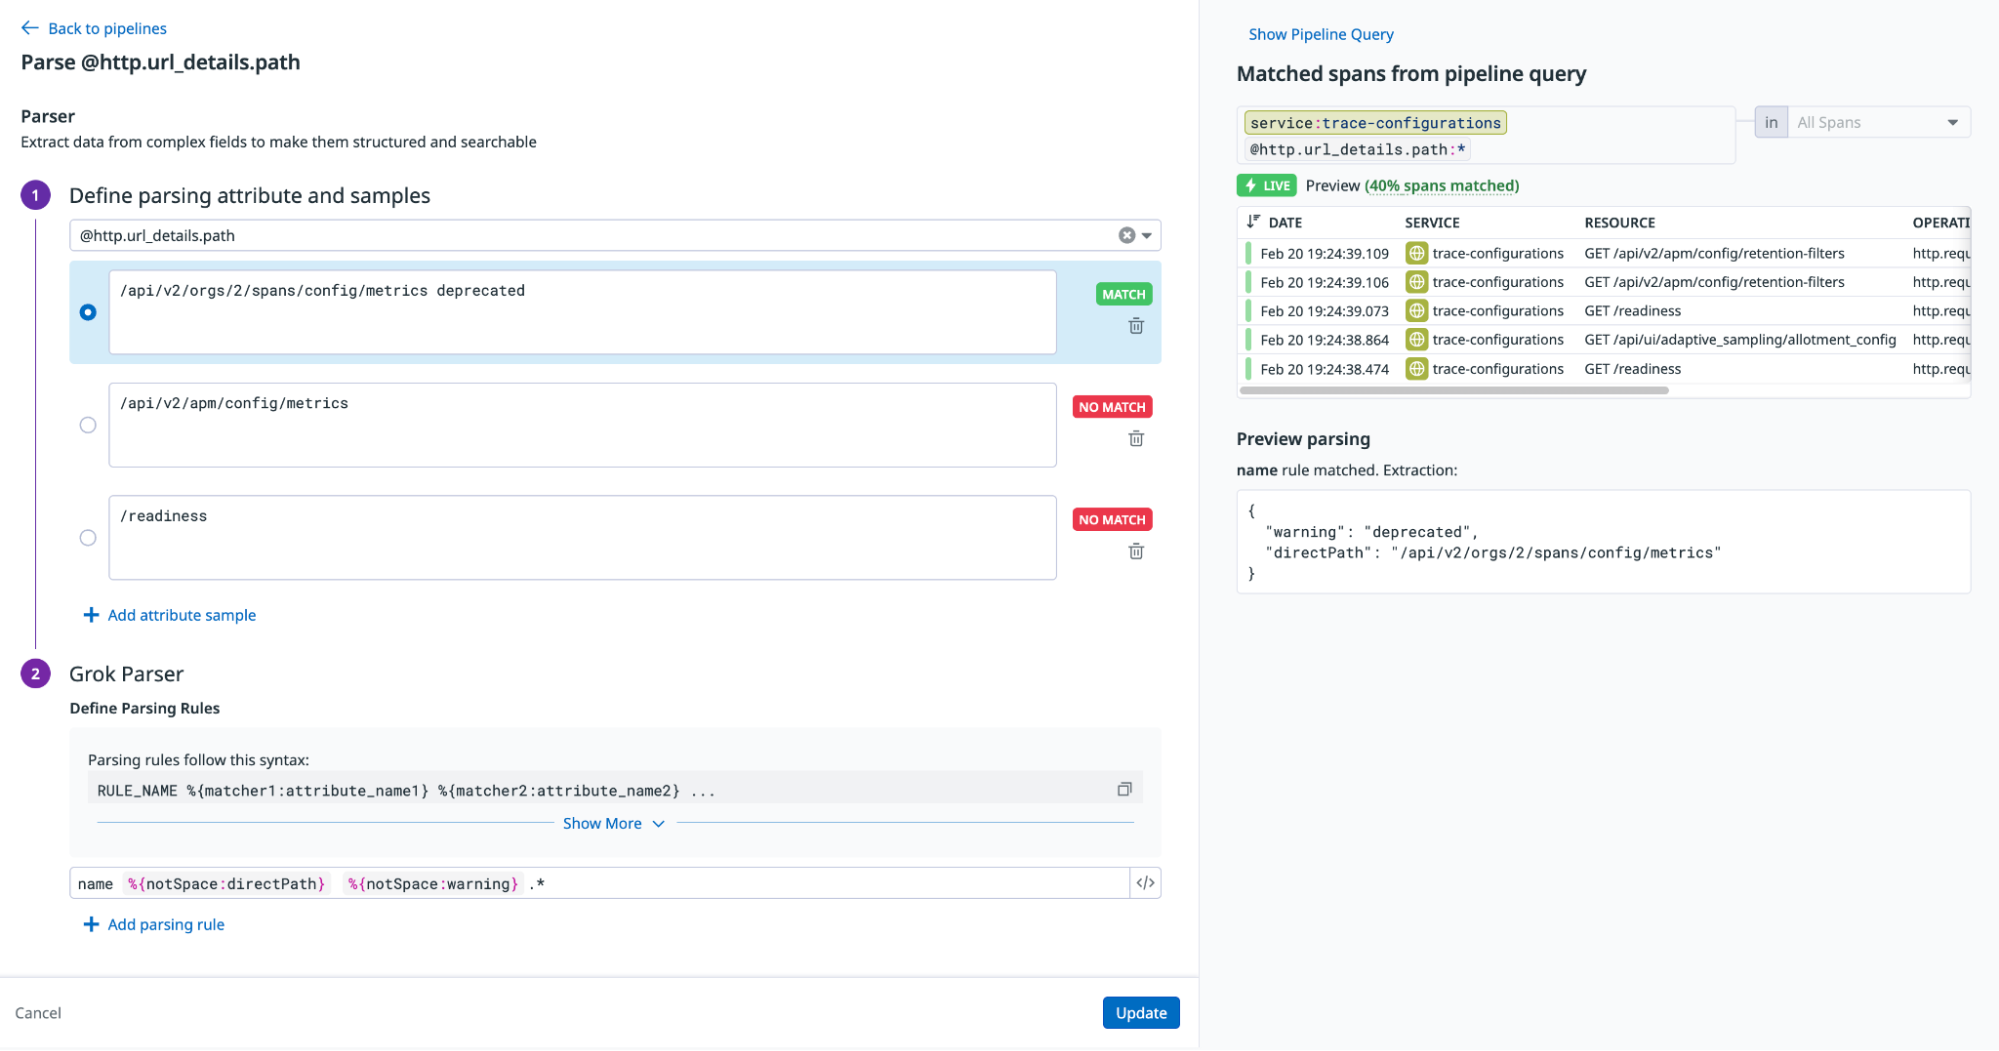Click the back arrow to pipelines
Image resolution: width=1999 pixels, height=1051 pixels.
tap(30, 28)
